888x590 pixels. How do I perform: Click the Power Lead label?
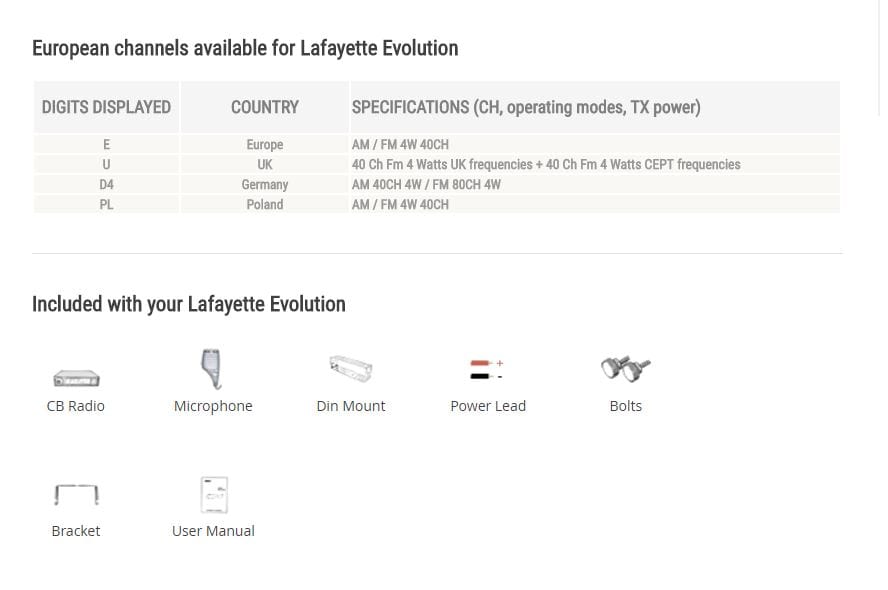click(x=488, y=406)
